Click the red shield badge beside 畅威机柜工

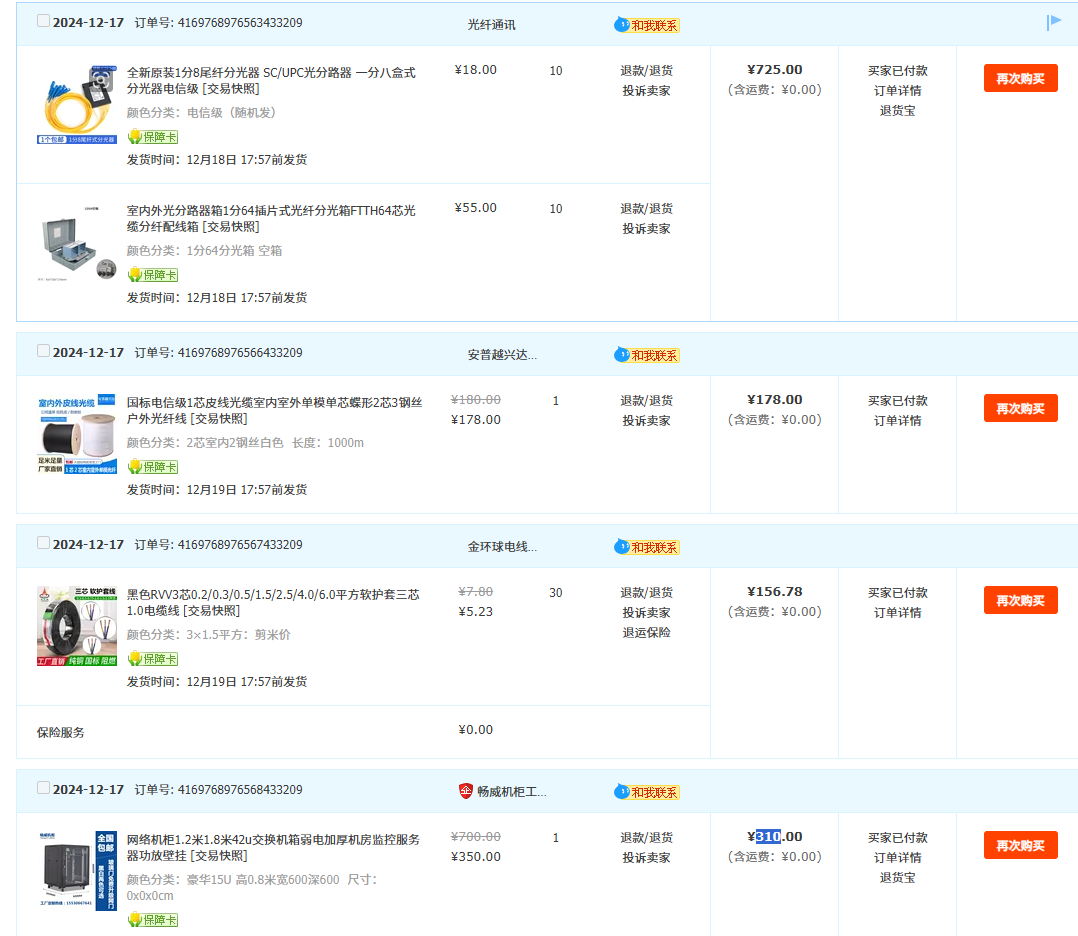click(x=466, y=791)
